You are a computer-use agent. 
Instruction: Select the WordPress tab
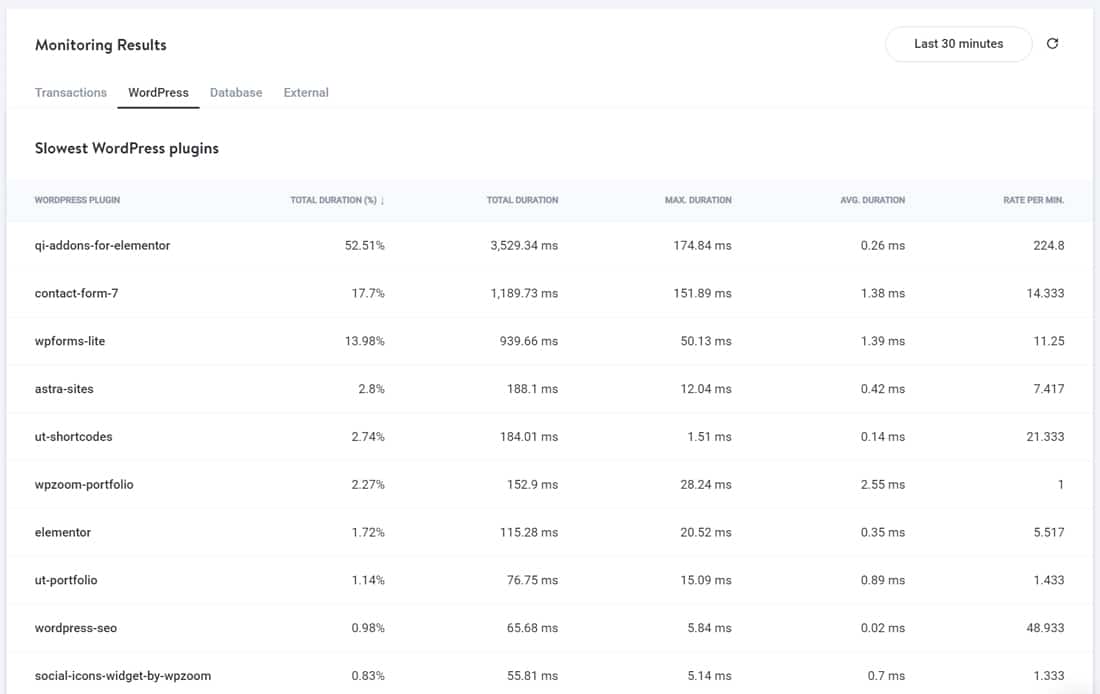pos(158,92)
